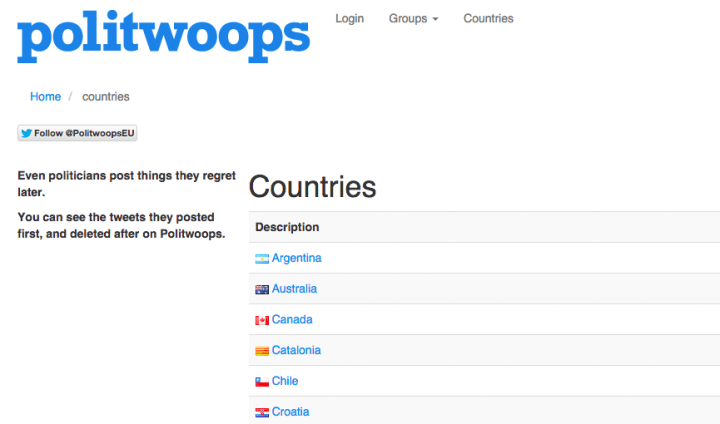Open the Login page

[349, 18]
